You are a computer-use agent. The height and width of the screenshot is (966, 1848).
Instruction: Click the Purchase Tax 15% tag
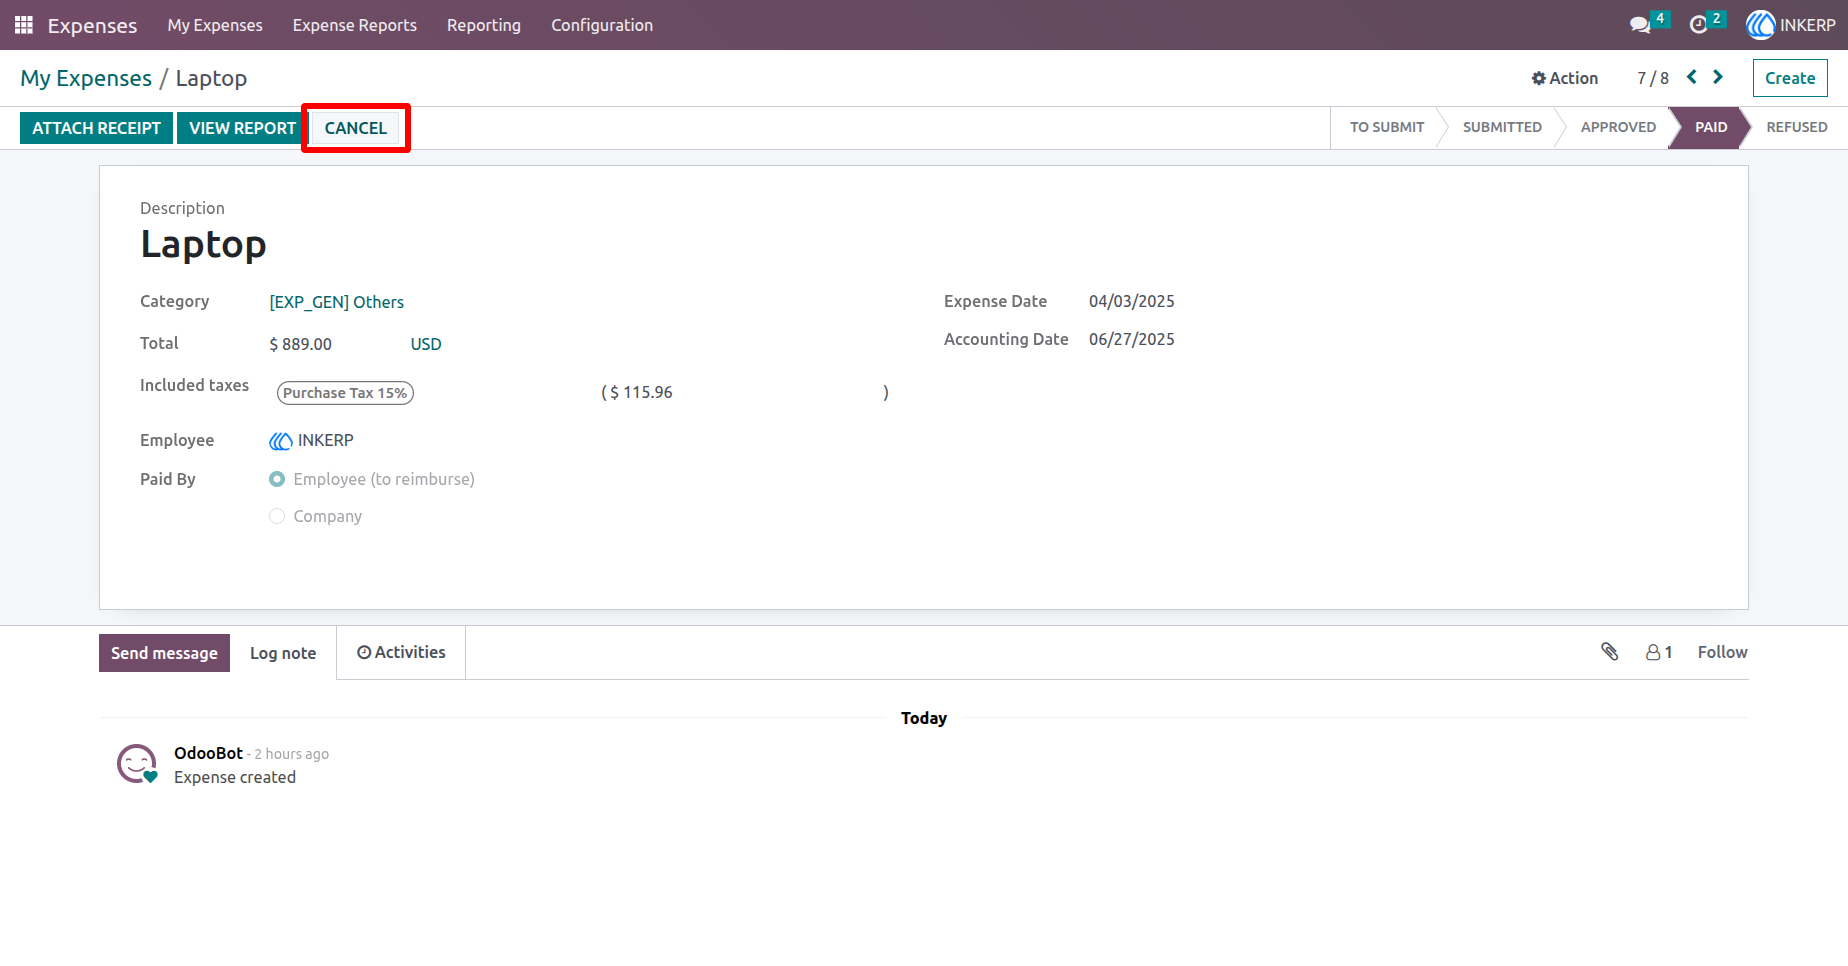click(x=345, y=393)
